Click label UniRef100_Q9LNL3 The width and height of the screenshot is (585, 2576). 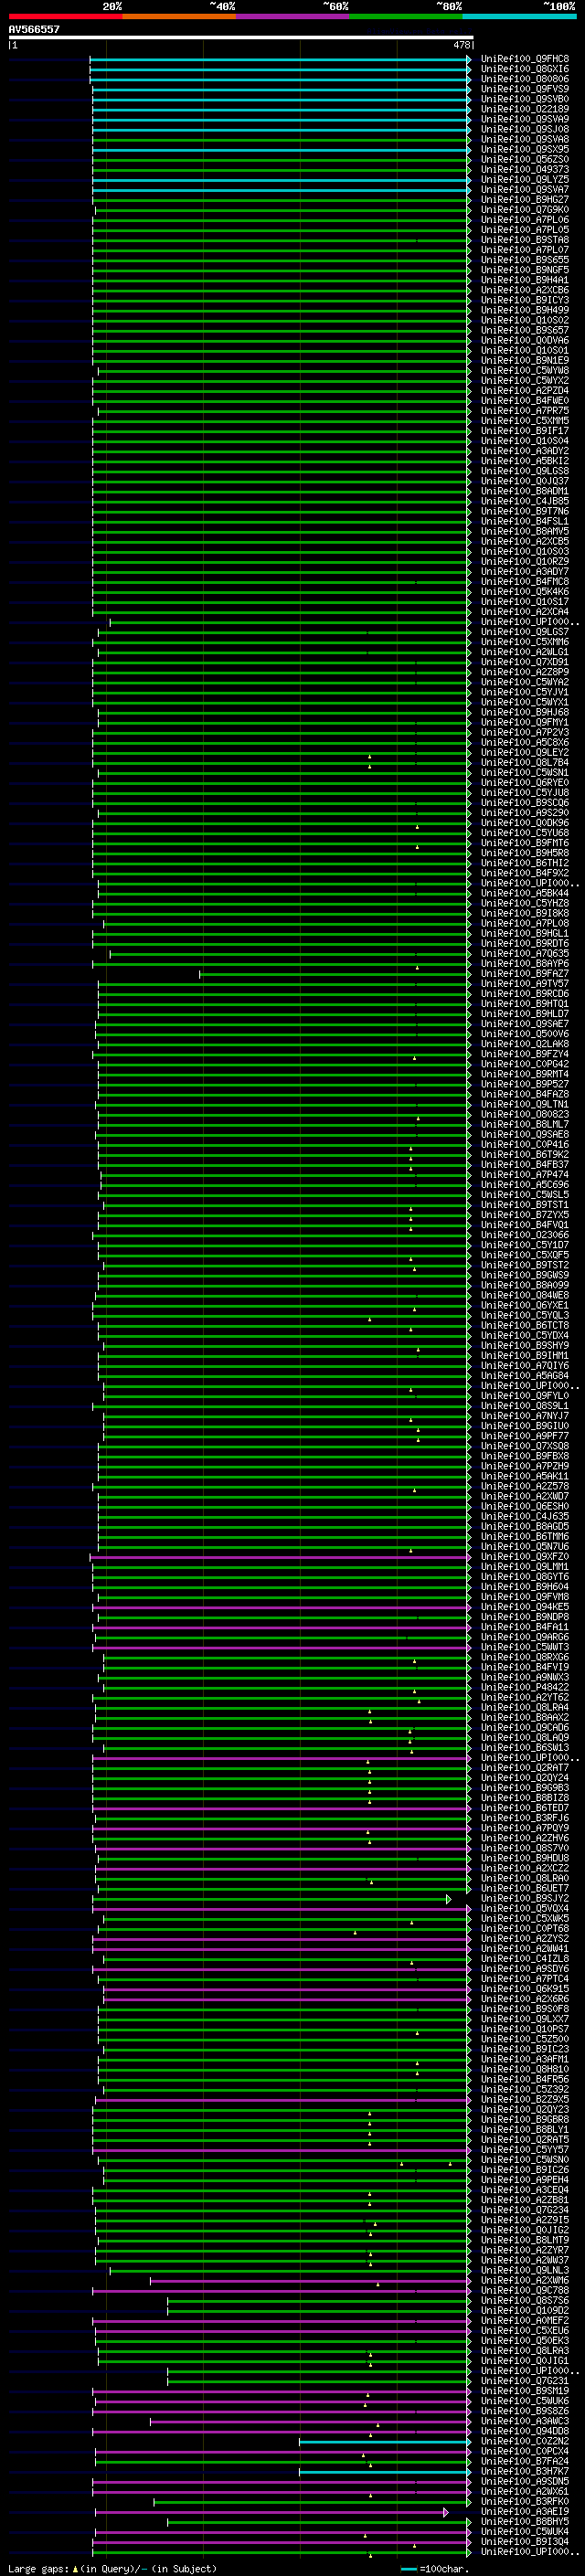coord(525,2270)
